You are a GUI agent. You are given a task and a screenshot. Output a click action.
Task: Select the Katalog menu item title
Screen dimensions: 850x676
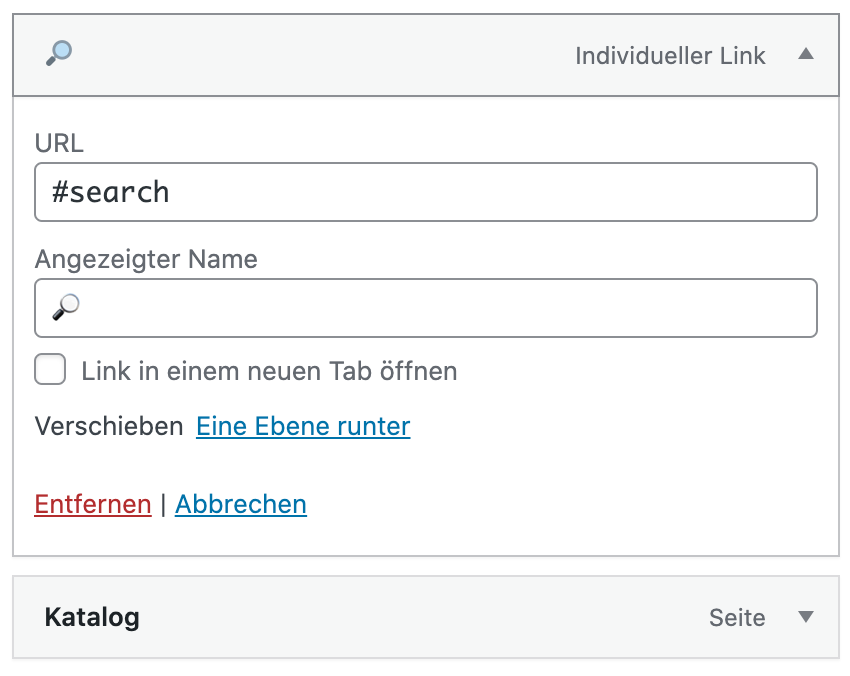(92, 617)
